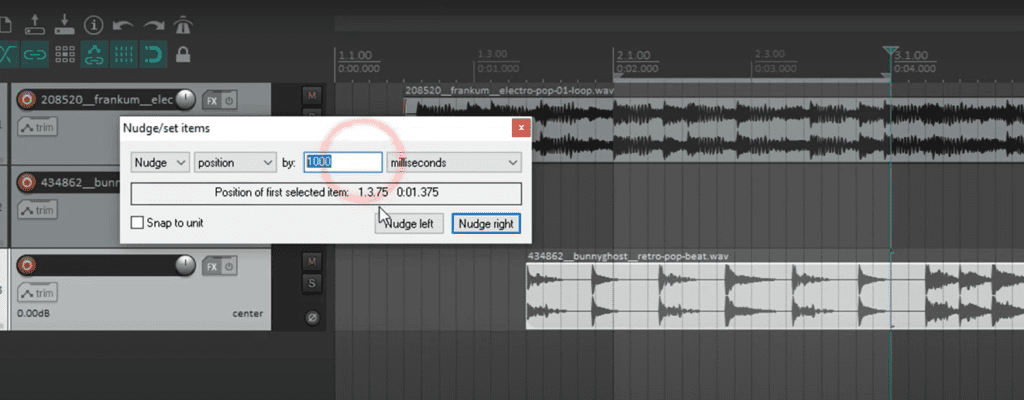Viewport: 1024px width, 400px height.
Task: Open the milliseconds unit dropdown
Action: pyautogui.click(x=453, y=163)
